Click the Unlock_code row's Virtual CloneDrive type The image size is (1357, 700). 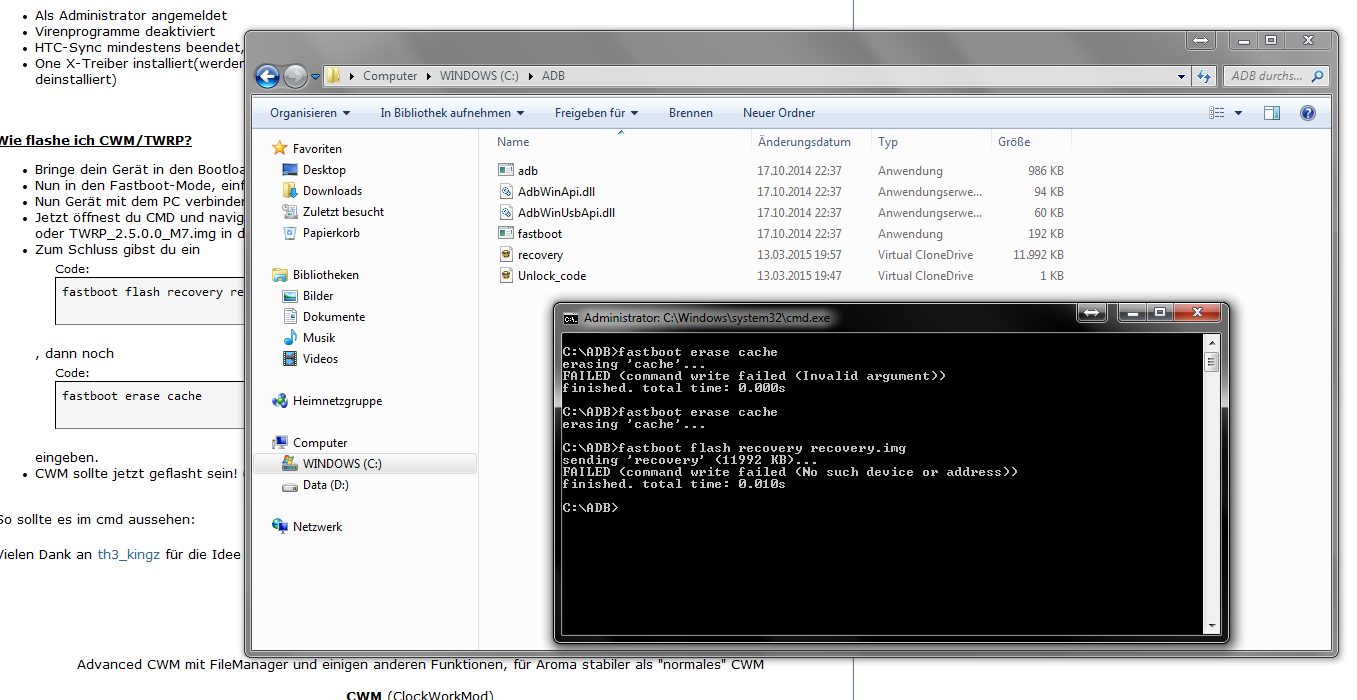(x=925, y=276)
